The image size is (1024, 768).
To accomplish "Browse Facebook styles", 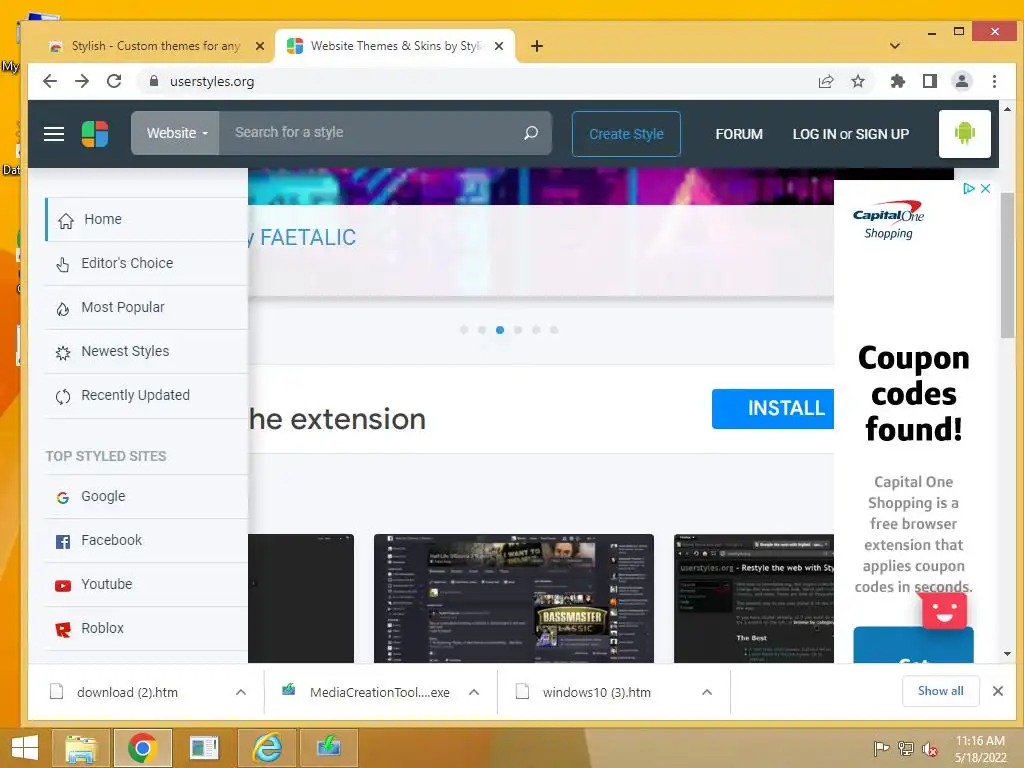I will point(146,540).
